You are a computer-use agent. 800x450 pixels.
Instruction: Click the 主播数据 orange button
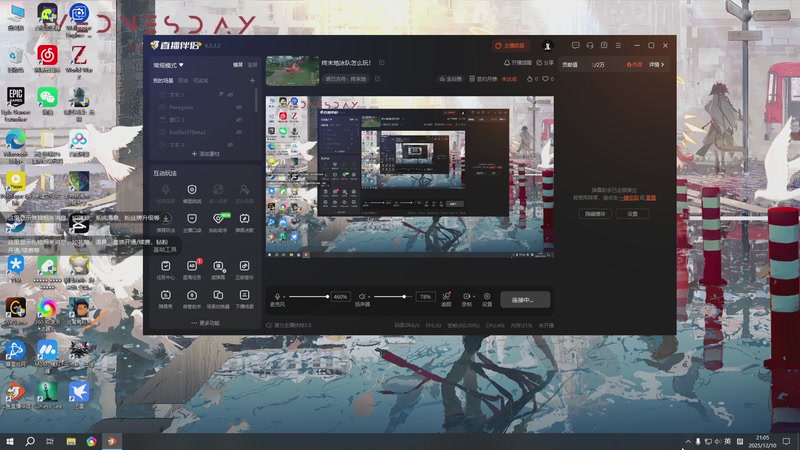510,45
